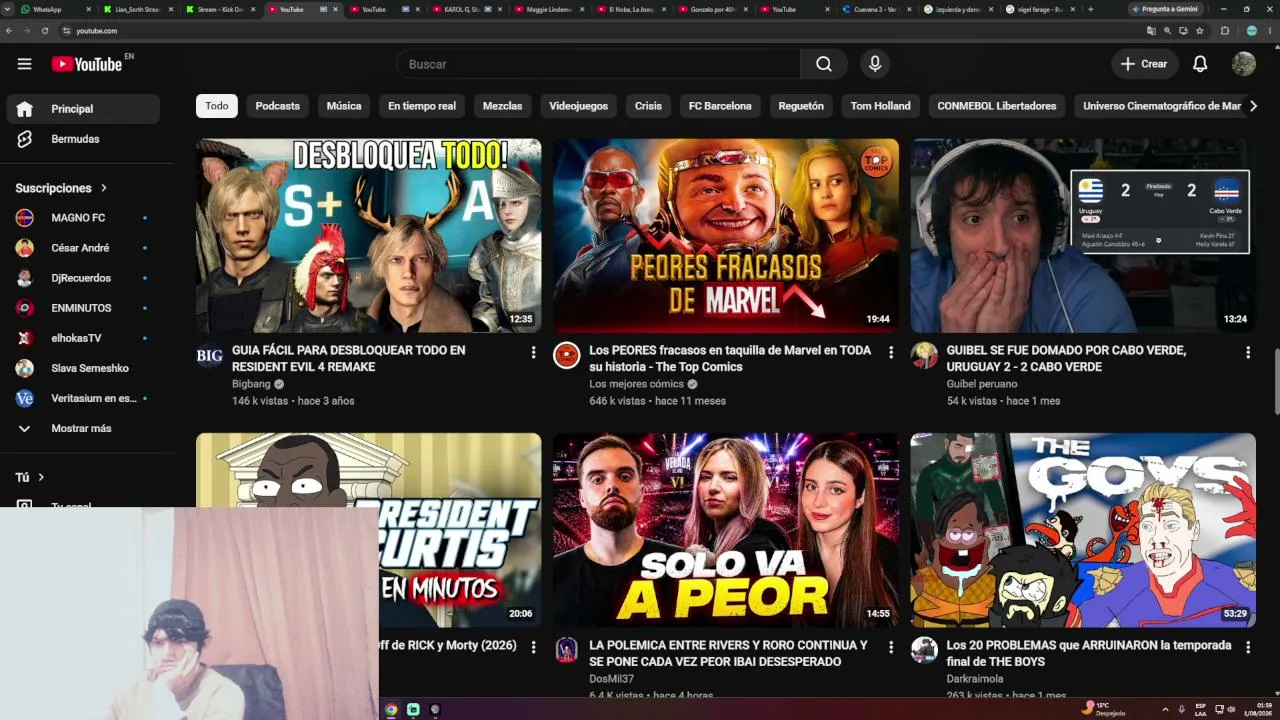Open the Tú section chevron
Viewport: 1280px width, 720px height.
click(41, 478)
